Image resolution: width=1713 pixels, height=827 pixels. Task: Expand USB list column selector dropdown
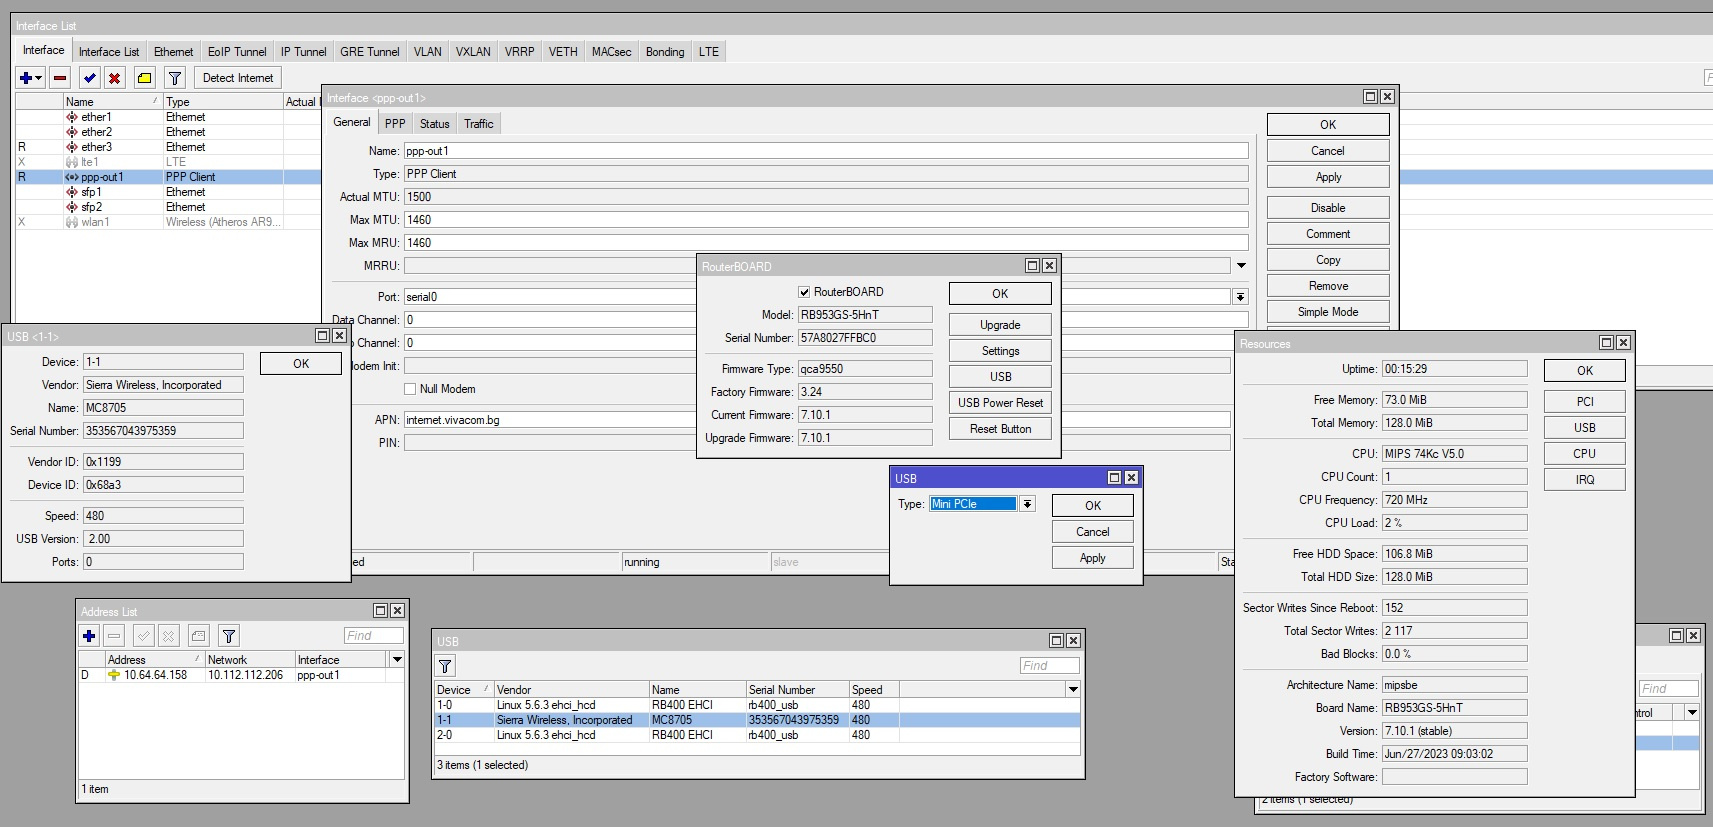coord(1073,690)
